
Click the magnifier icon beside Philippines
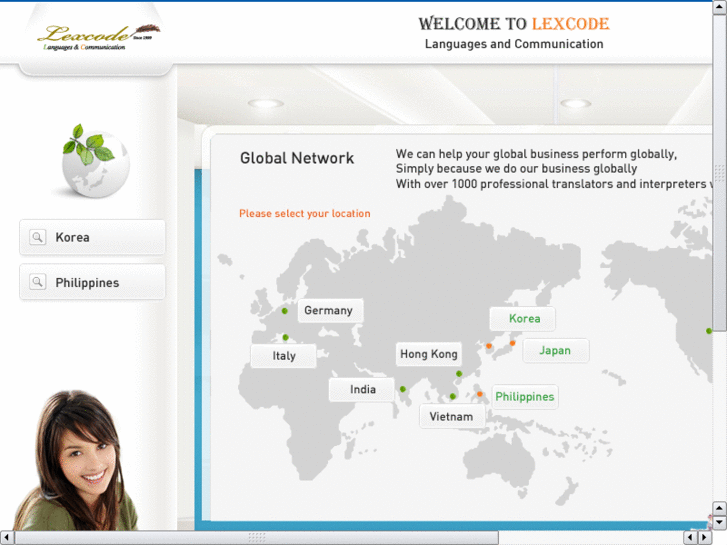tap(38, 282)
